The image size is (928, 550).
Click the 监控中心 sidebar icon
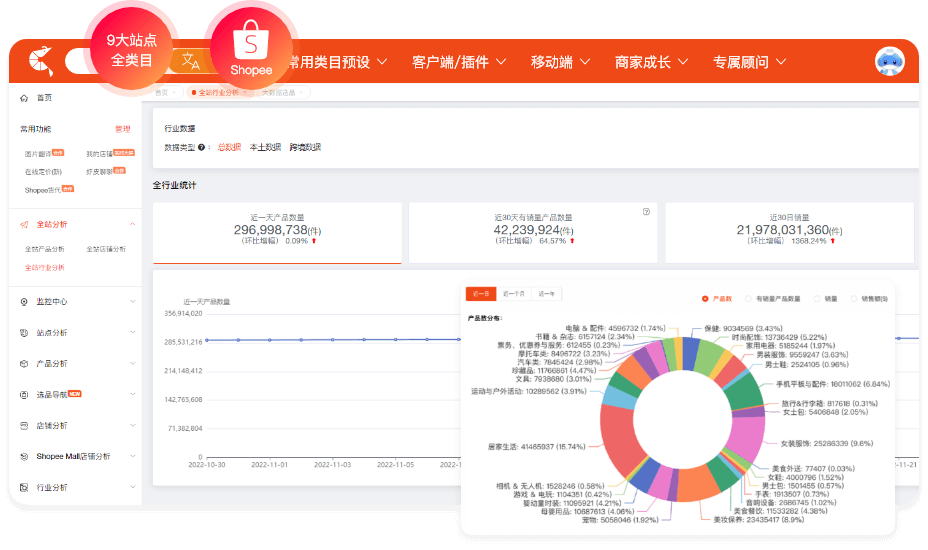[x=25, y=301]
